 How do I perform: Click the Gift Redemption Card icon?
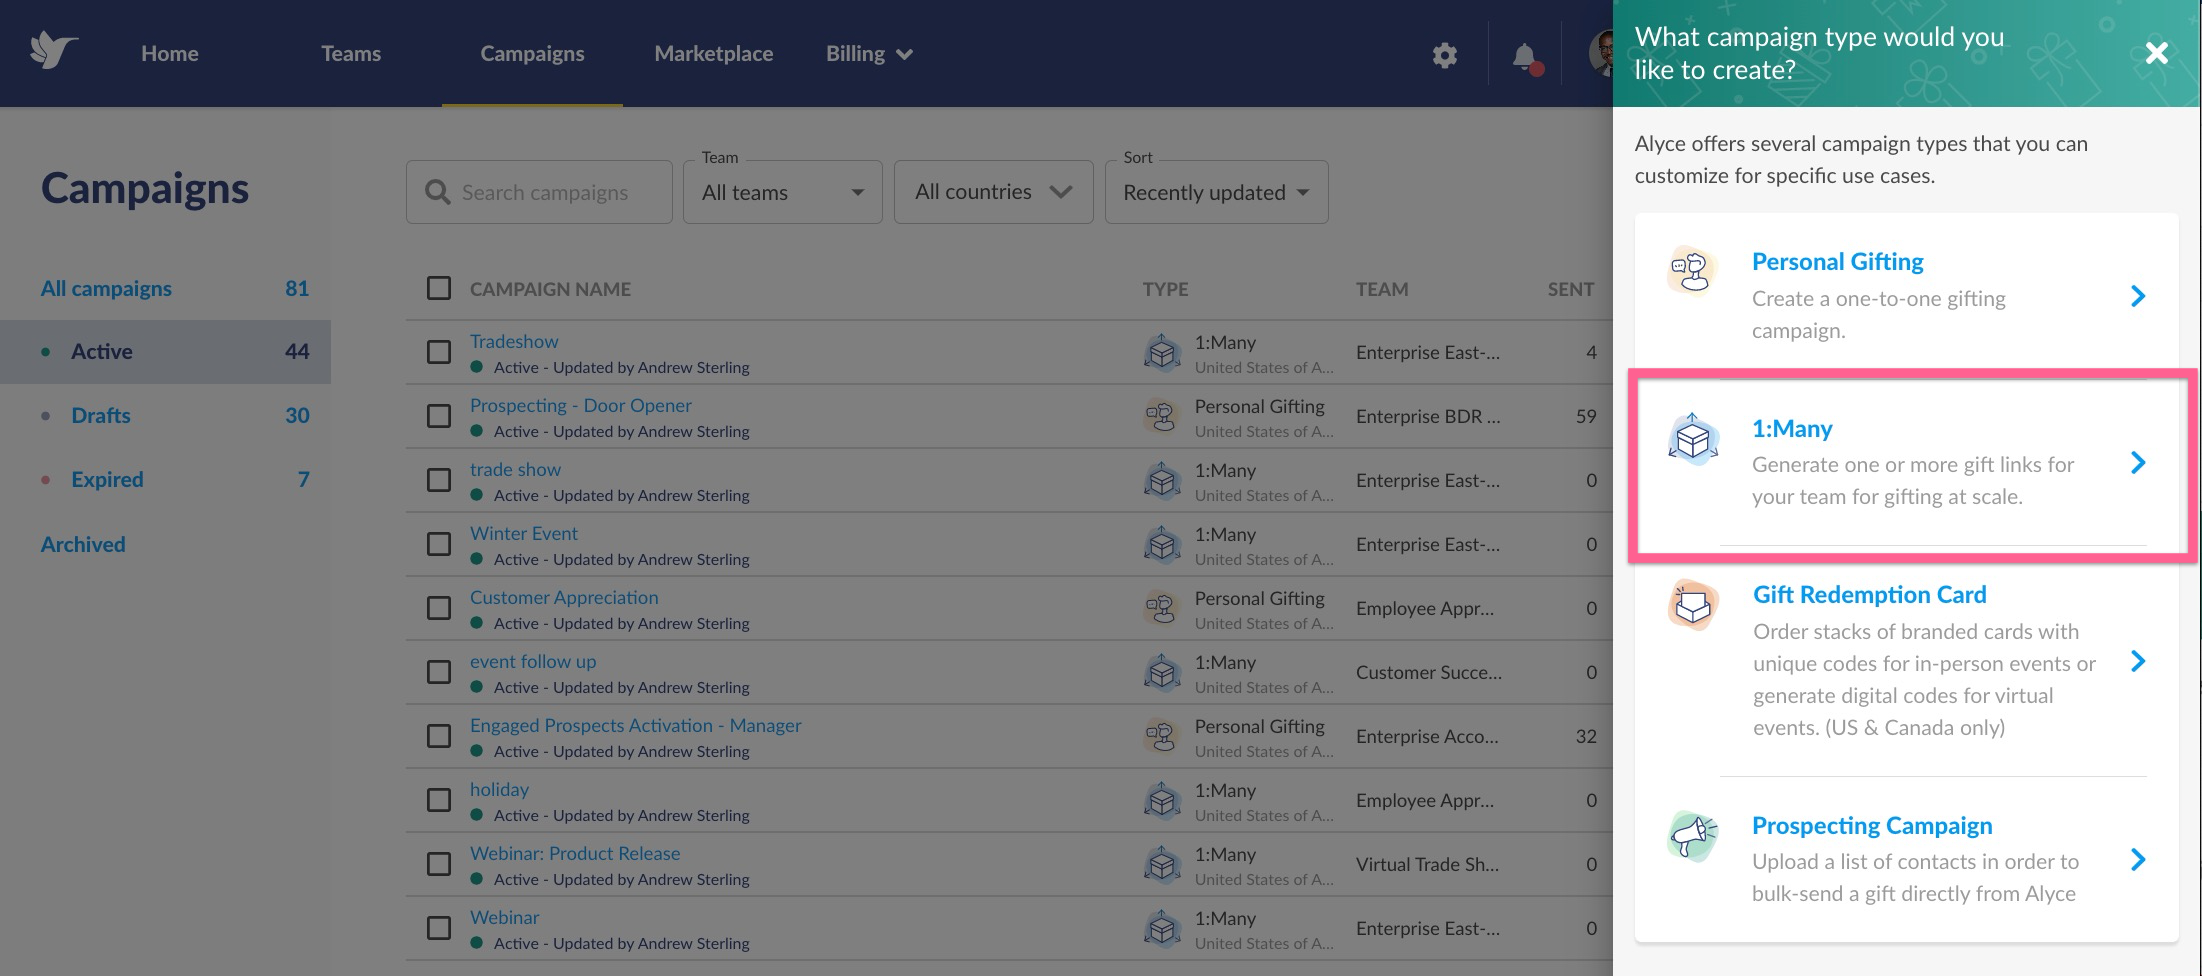[x=1692, y=604]
